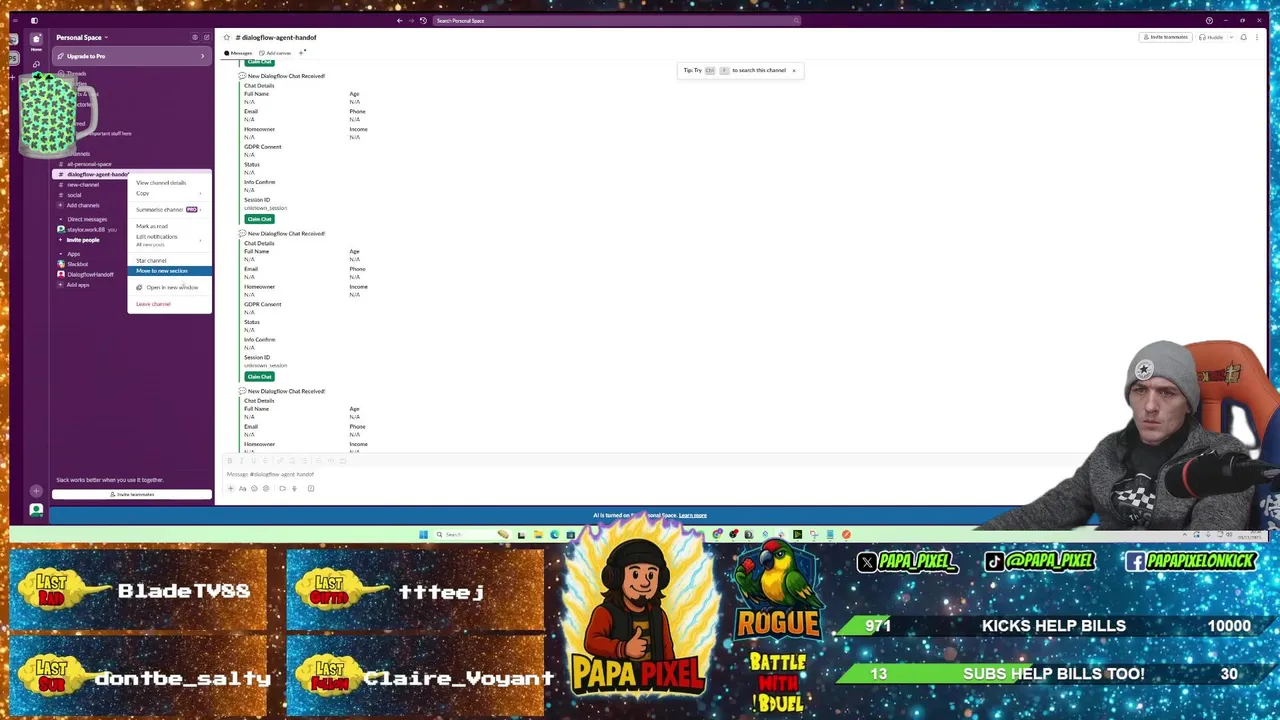Expand the Huddle options dropdown arrow
This screenshot has width=1280, height=720.
(x=1231, y=37)
